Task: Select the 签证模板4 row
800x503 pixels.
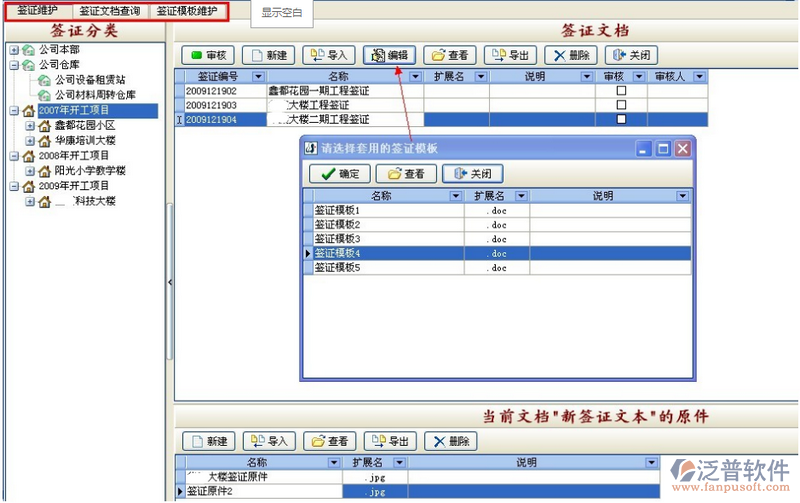Action: click(497, 253)
